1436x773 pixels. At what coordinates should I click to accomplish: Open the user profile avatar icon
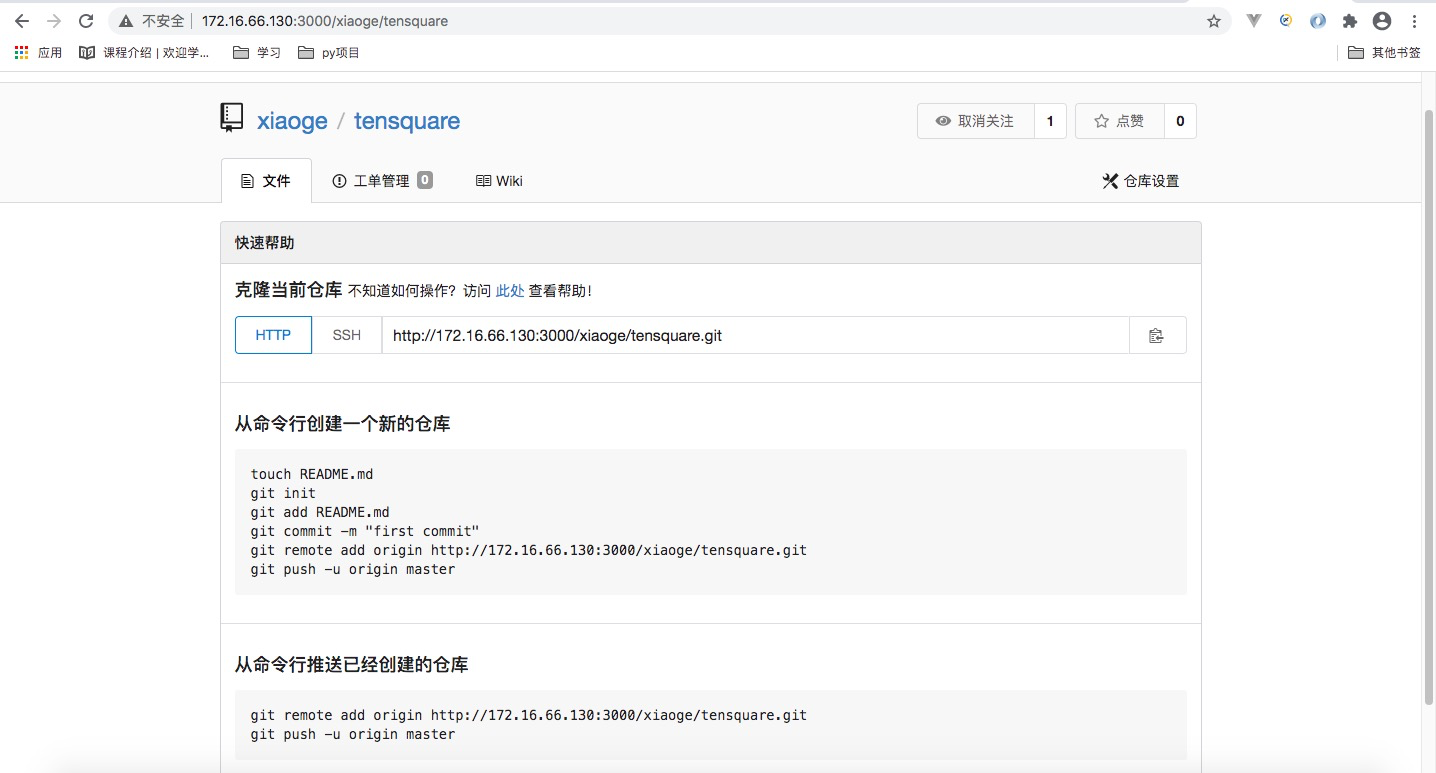(x=1382, y=21)
